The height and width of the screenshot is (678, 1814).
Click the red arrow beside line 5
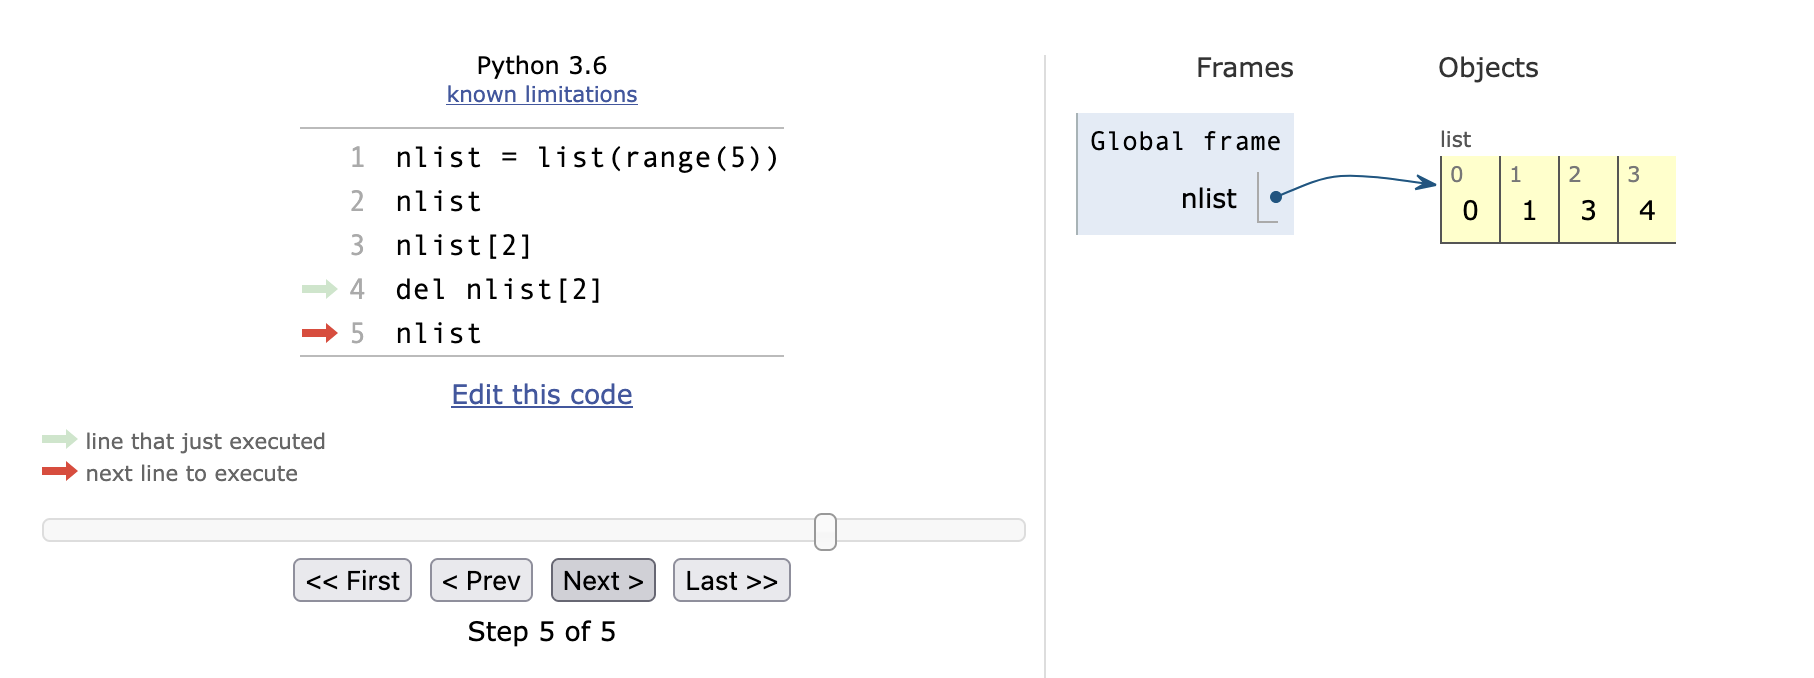point(319,333)
